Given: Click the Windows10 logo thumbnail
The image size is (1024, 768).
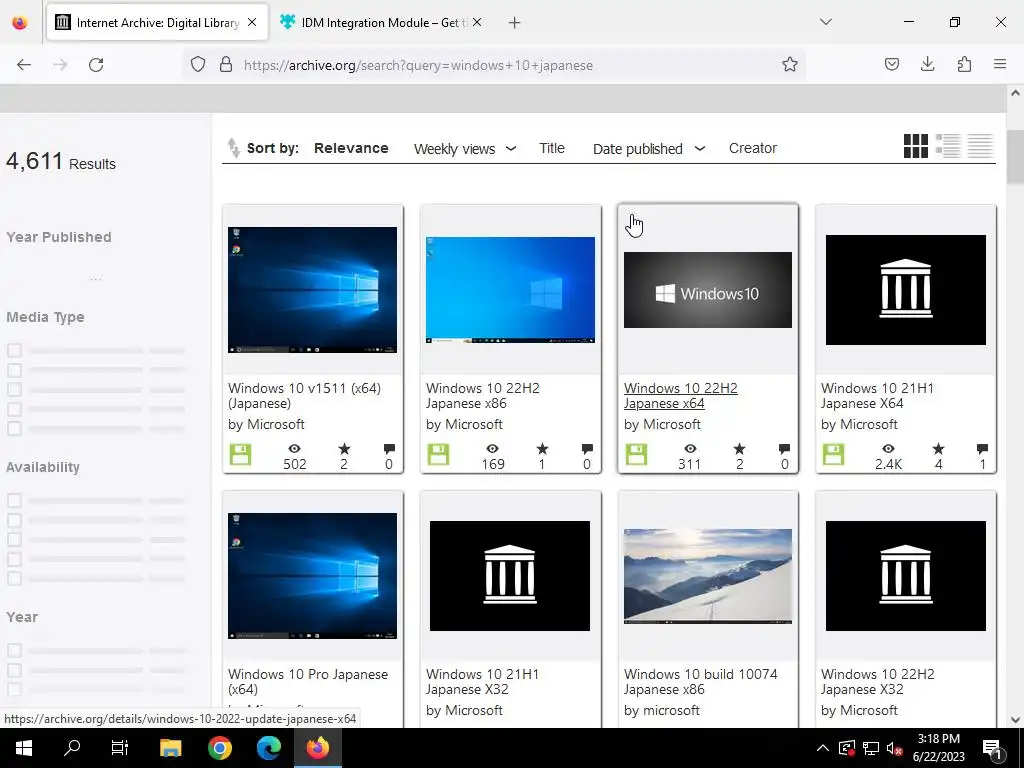Looking at the screenshot, I should [708, 290].
